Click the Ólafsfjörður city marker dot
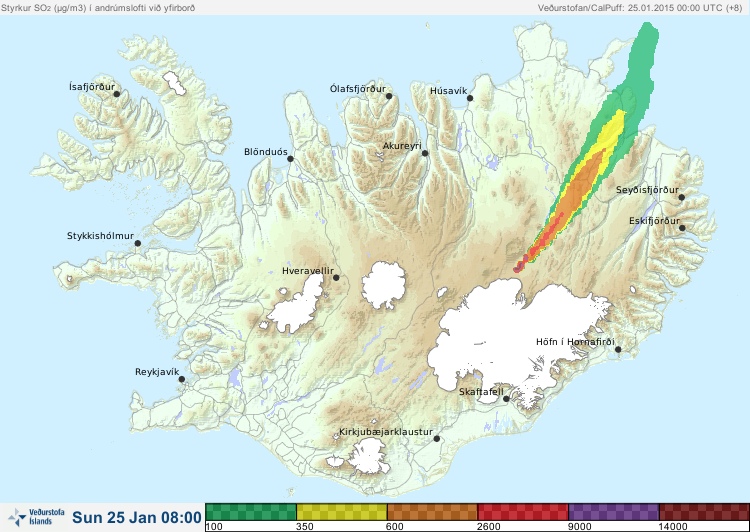The image size is (750, 532). tap(389, 96)
